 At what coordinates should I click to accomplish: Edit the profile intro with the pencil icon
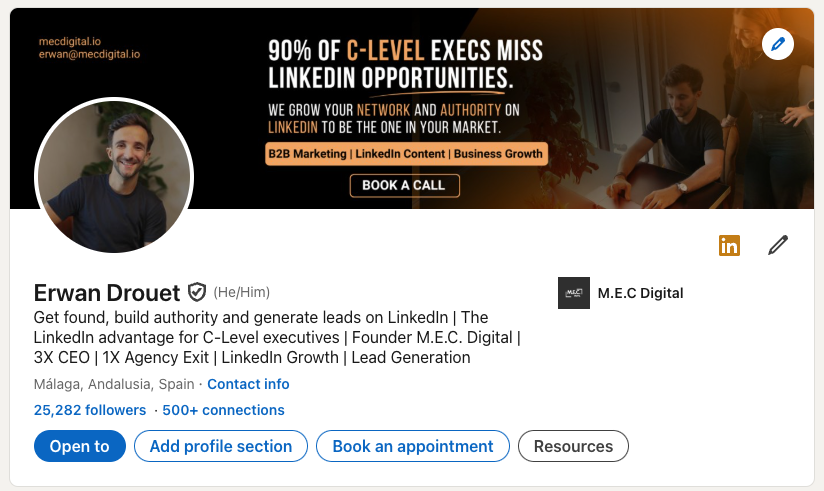tap(778, 245)
